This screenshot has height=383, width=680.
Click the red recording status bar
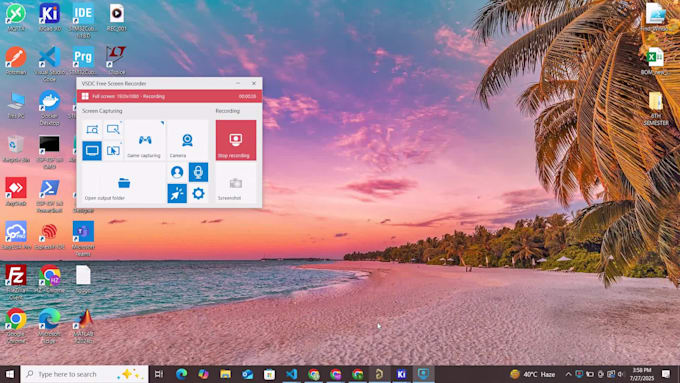[x=170, y=96]
